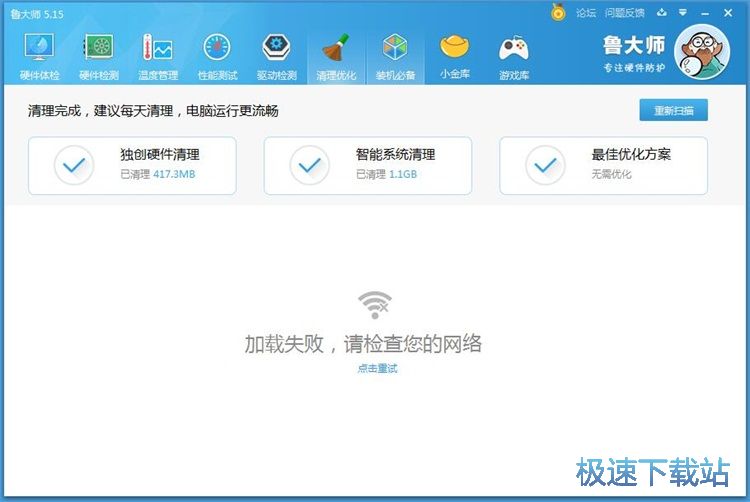
Task: Click the 无需优化 status text
Action: pos(611,174)
